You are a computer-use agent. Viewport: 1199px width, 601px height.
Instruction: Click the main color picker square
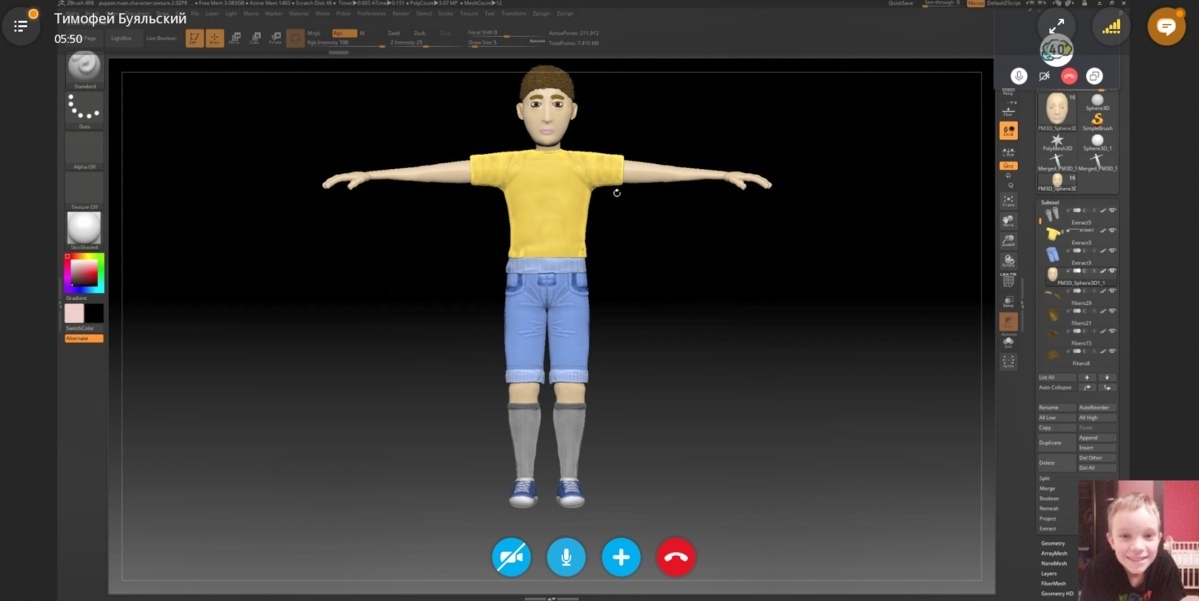[84, 273]
